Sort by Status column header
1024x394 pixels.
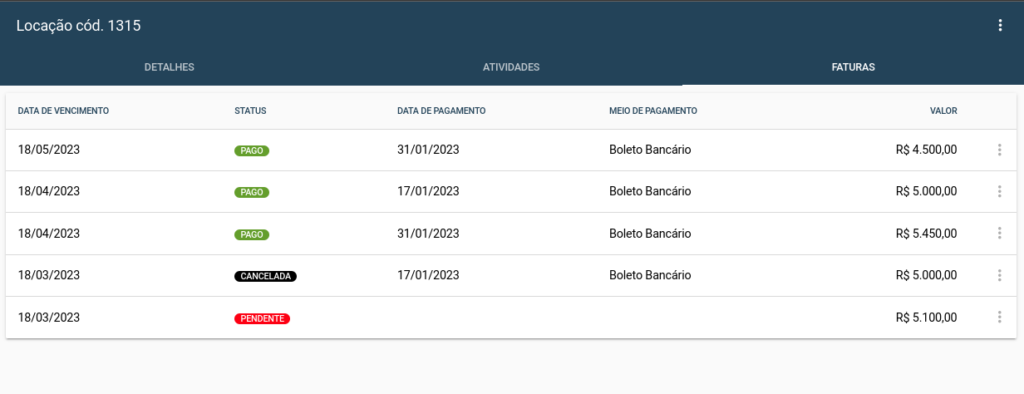(250, 111)
